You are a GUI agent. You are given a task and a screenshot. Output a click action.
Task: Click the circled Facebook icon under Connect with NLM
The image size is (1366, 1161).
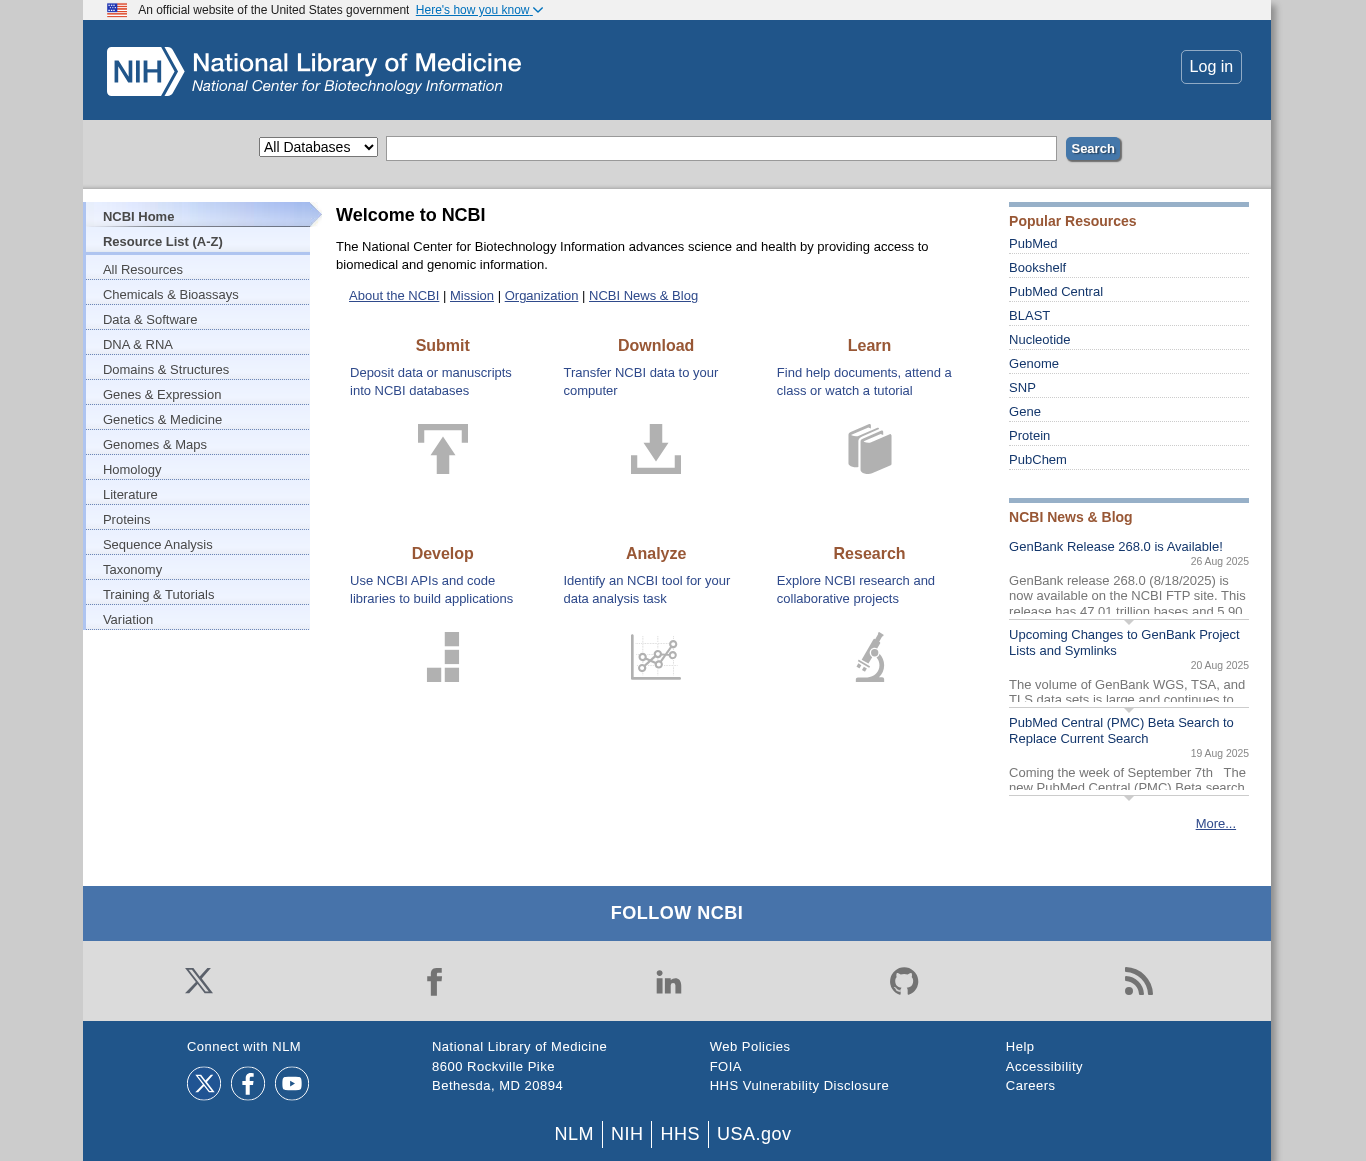(248, 1083)
